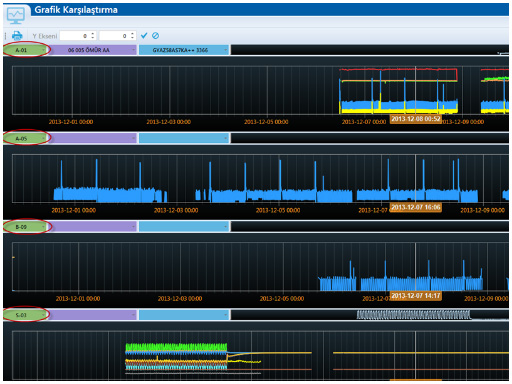Click the toolbar drag handle grip
Screen dimensions: 512x384
click(x=6, y=36)
